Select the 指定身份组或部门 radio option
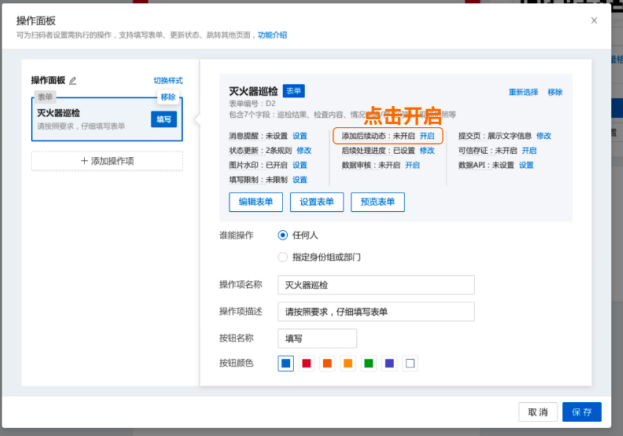 click(x=283, y=257)
